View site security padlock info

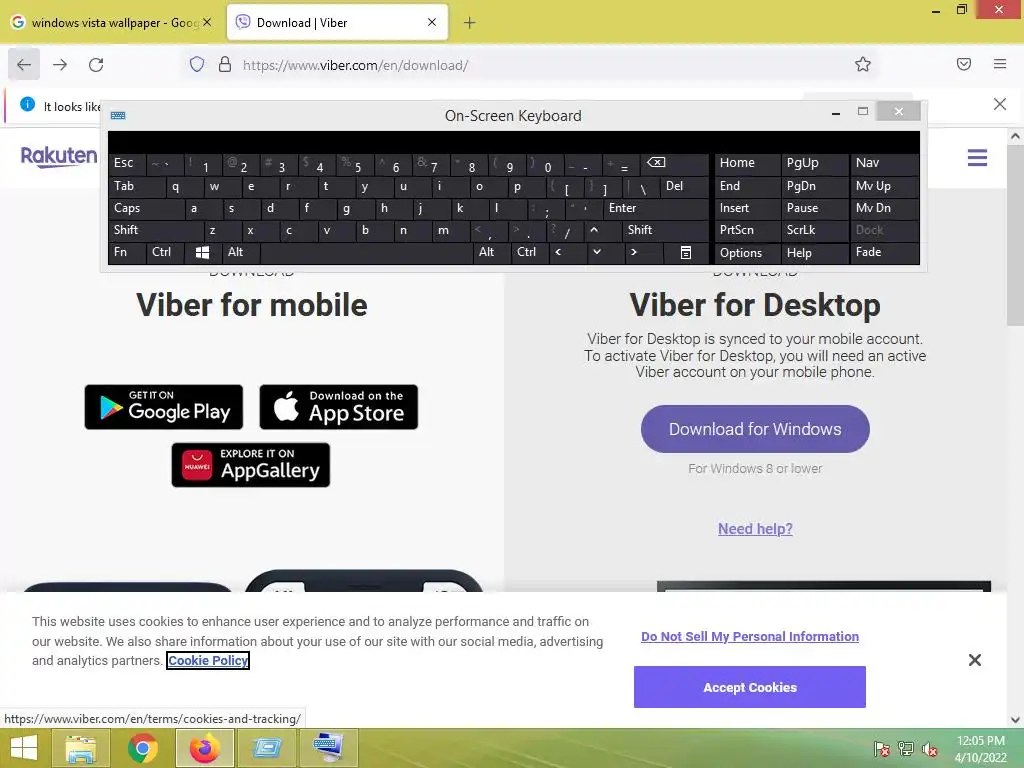(225, 64)
